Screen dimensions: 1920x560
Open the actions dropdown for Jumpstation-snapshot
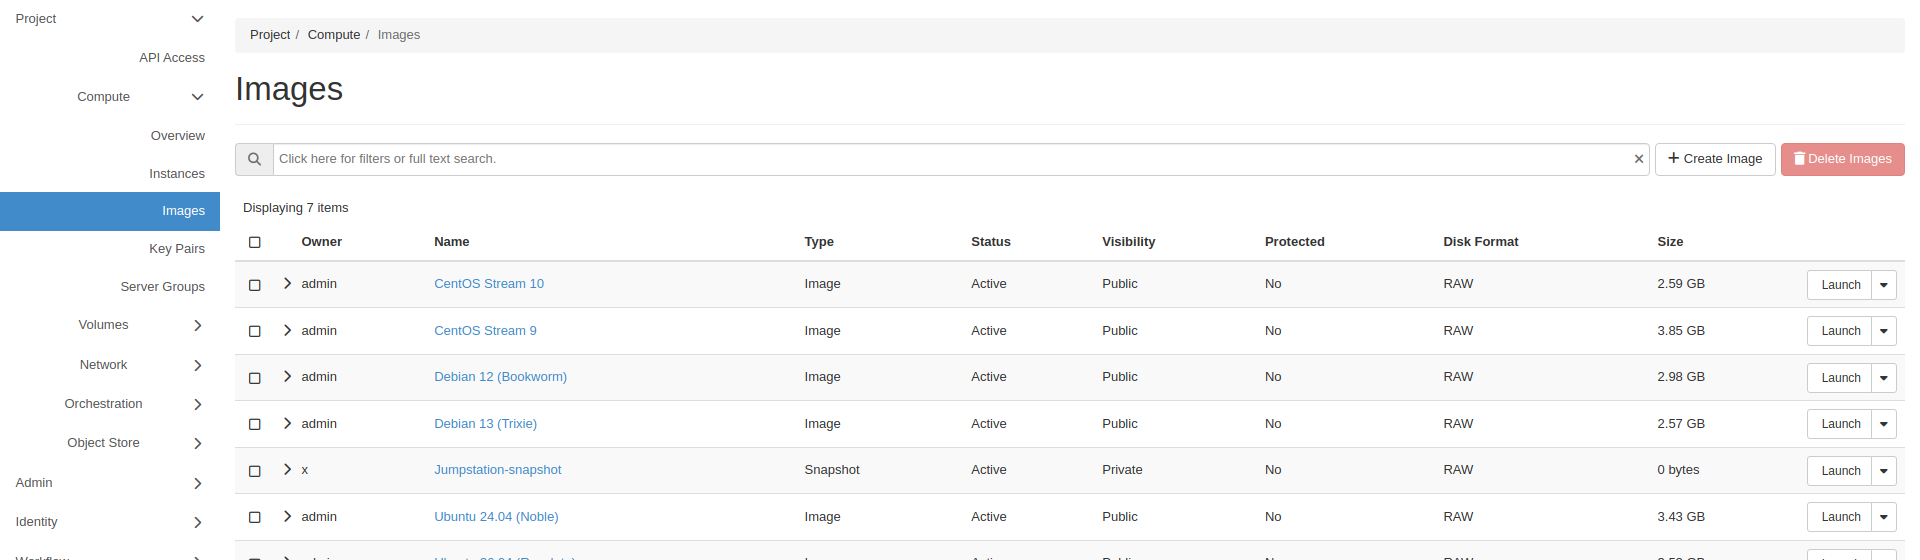(x=1884, y=471)
